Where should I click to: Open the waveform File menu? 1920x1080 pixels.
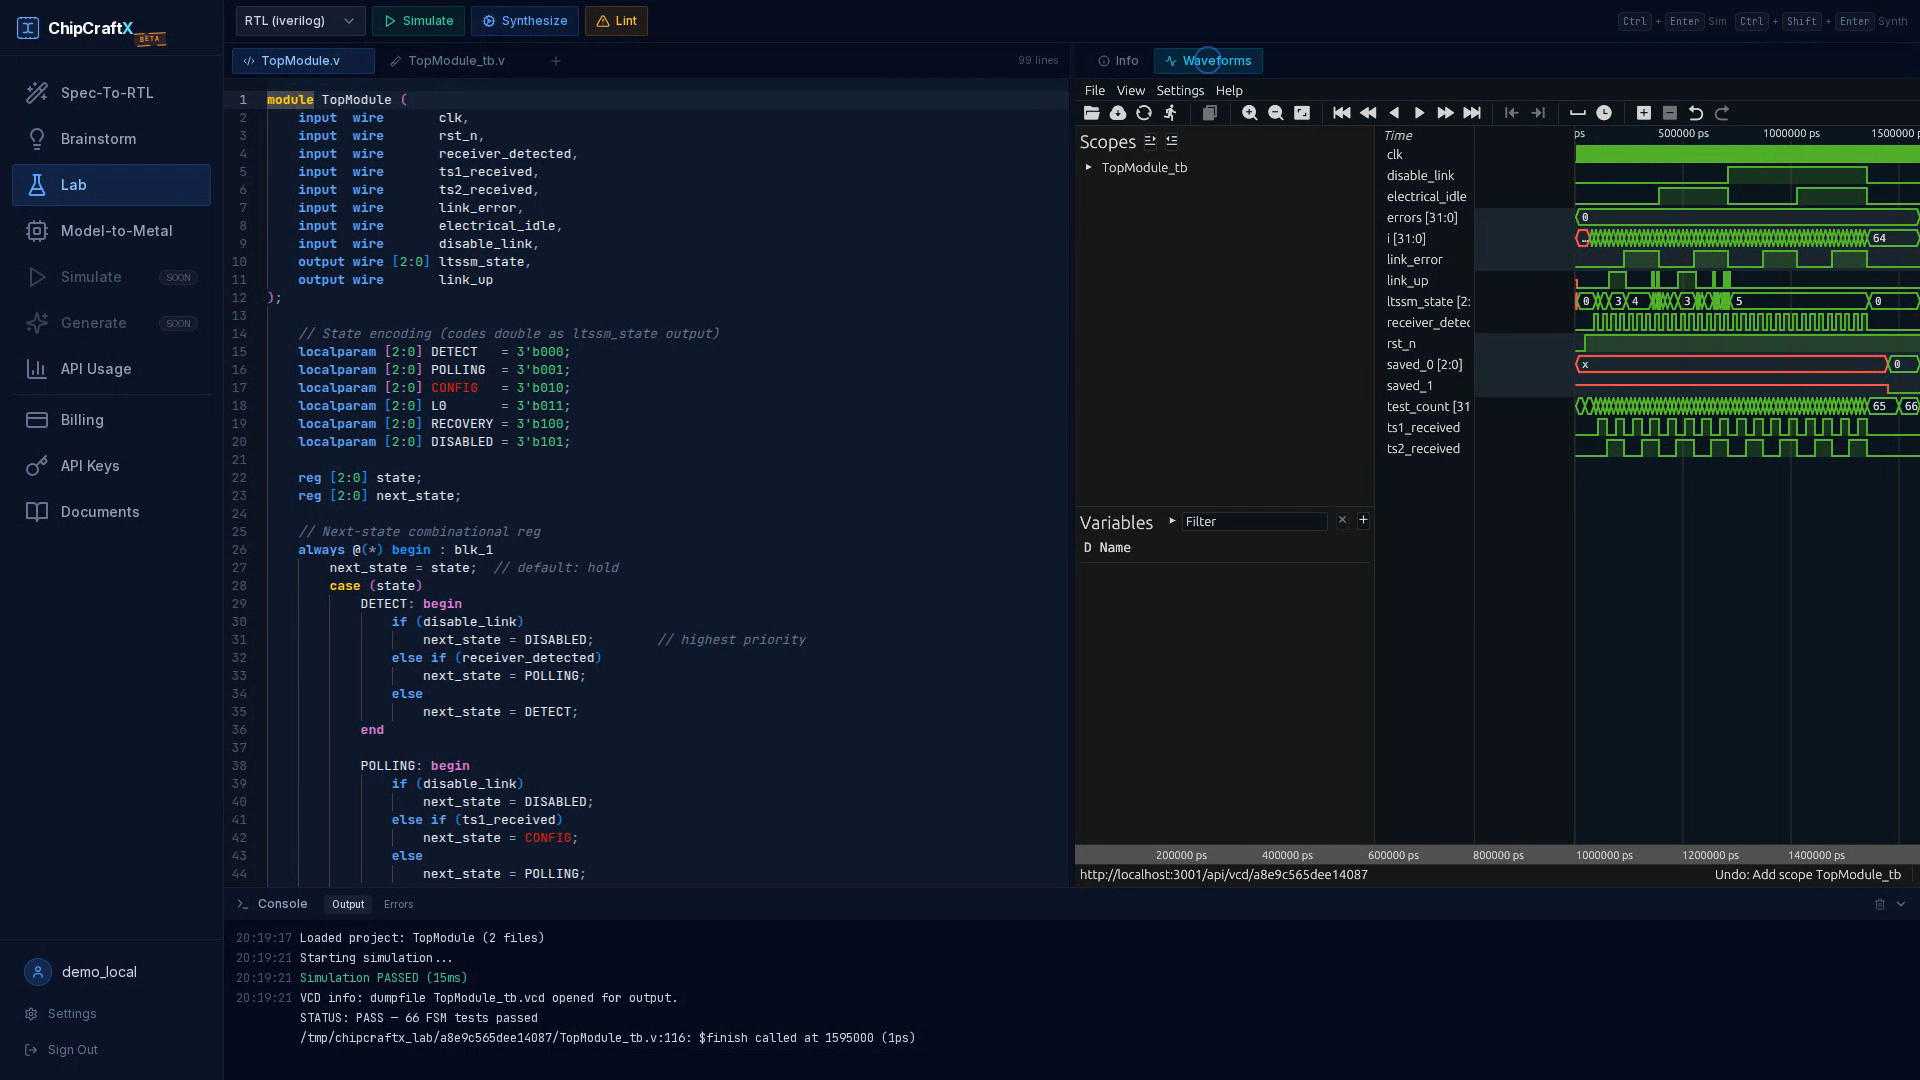pyautogui.click(x=1094, y=90)
